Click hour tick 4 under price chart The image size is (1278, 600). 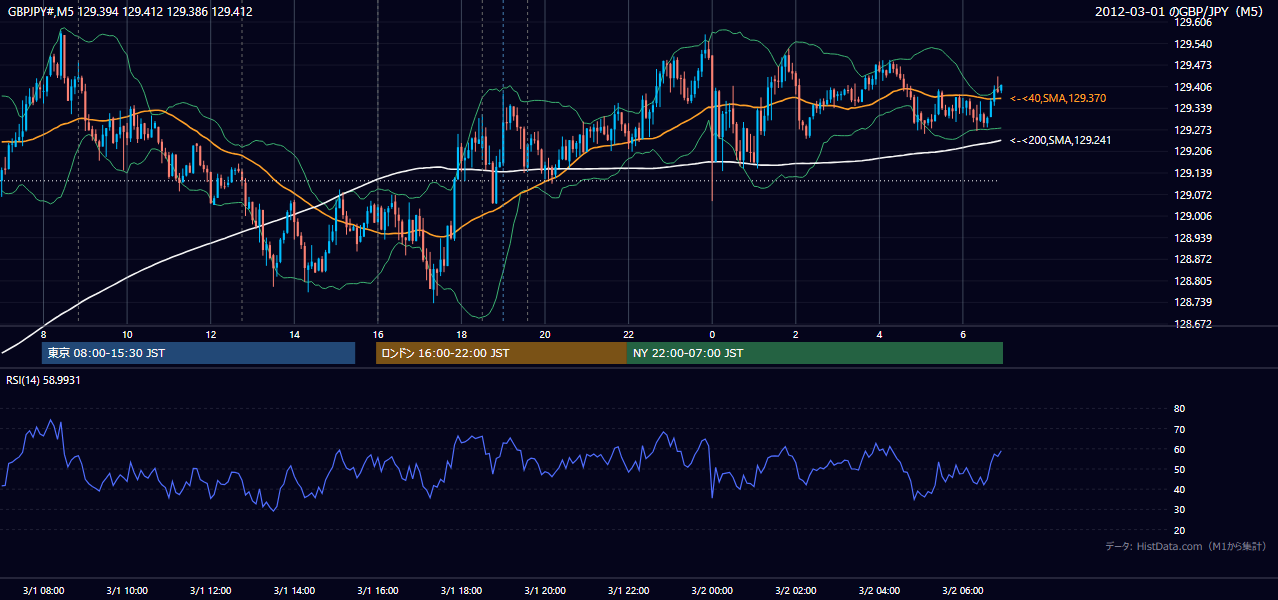click(x=879, y=334)
